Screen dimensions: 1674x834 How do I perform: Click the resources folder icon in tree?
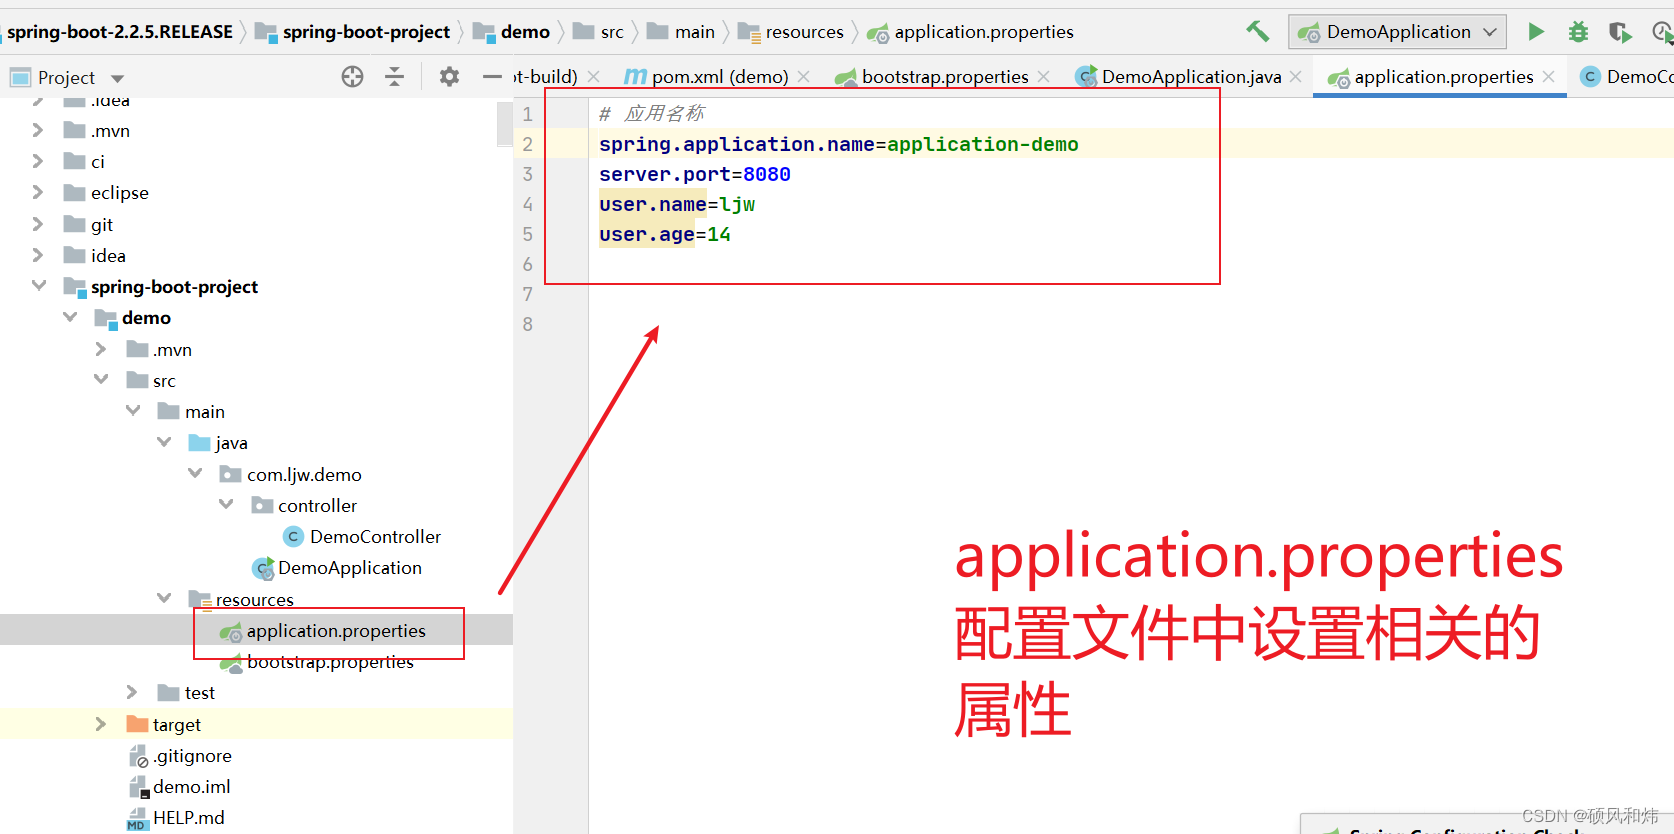point(199,599)
